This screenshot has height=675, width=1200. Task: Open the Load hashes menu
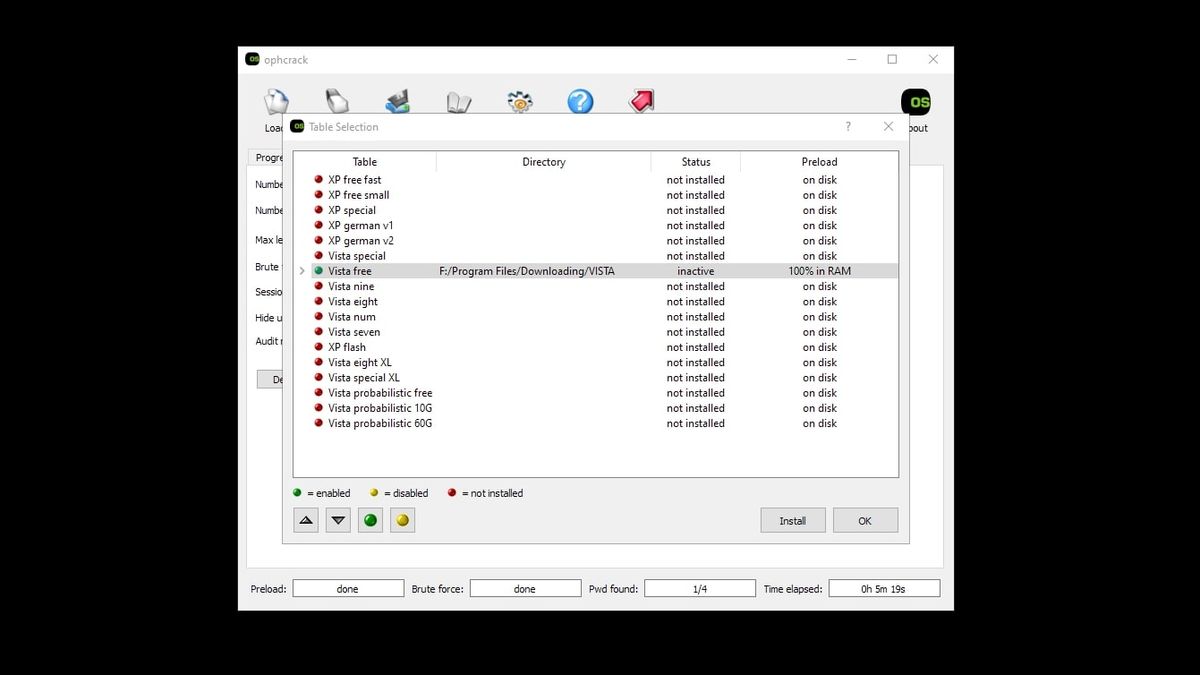(275, 100)
